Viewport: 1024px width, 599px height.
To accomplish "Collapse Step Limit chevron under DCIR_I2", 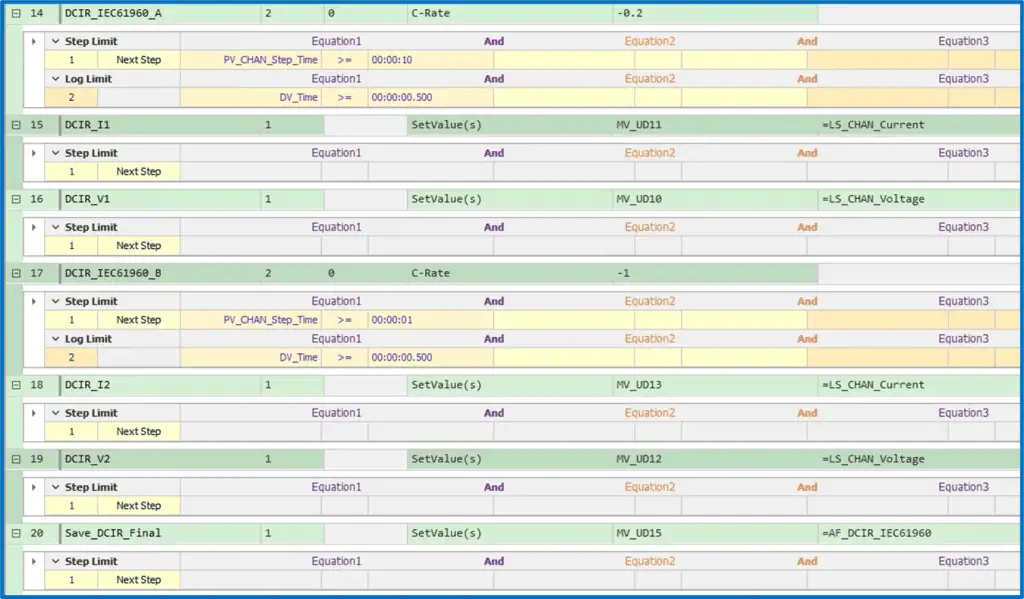I will [x=56, y=413].
